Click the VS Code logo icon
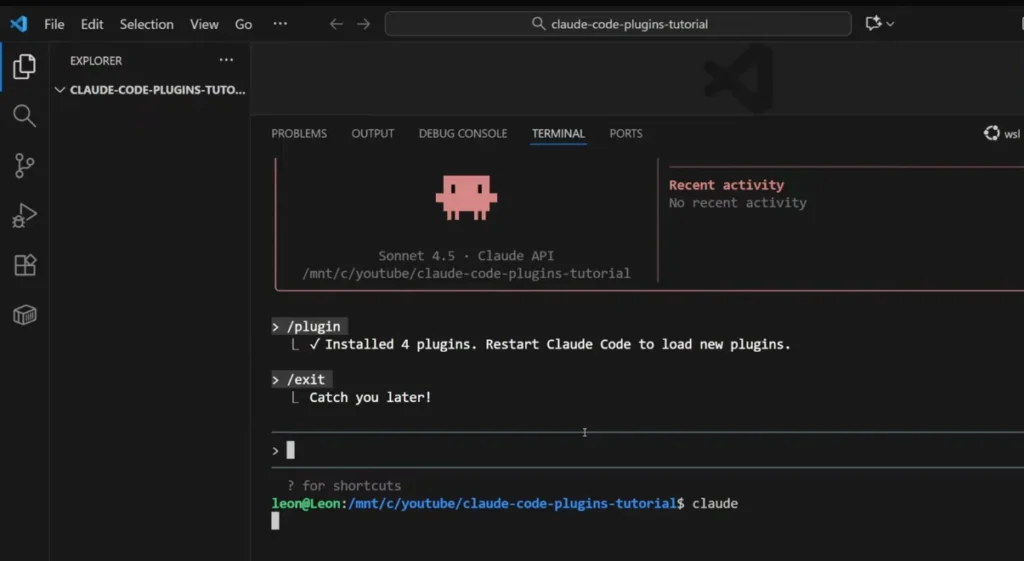The height and width of the screenshot is (561, 1024). pyautogui.click(x=18, y=24)
